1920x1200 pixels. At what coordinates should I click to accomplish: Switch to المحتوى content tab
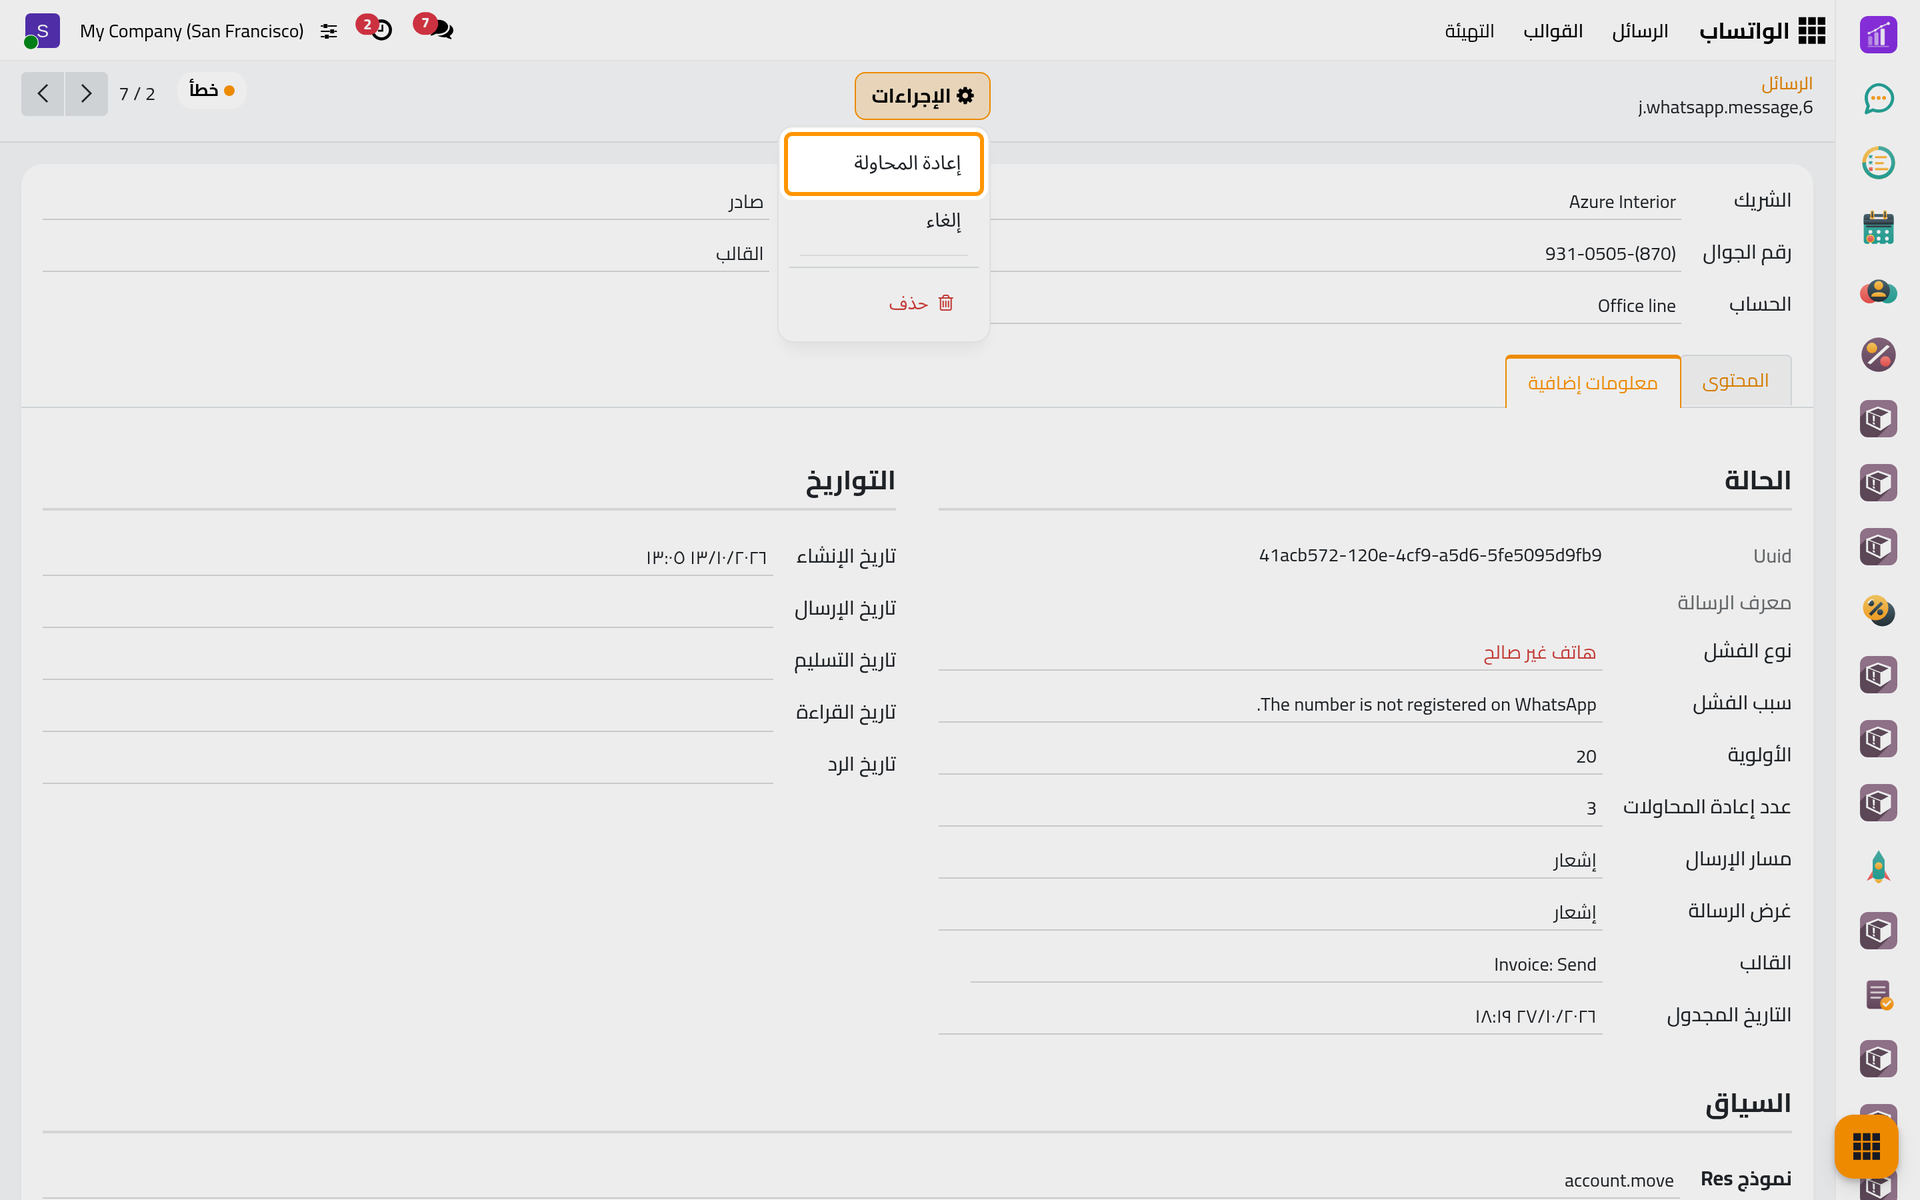(x=1736, y=381)
